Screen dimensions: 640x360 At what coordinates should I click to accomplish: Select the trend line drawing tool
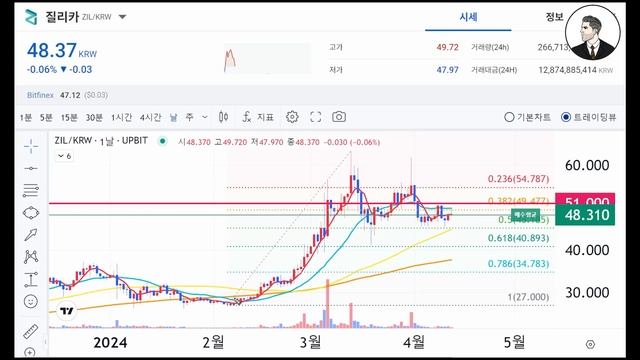click(x=31, y=168)
